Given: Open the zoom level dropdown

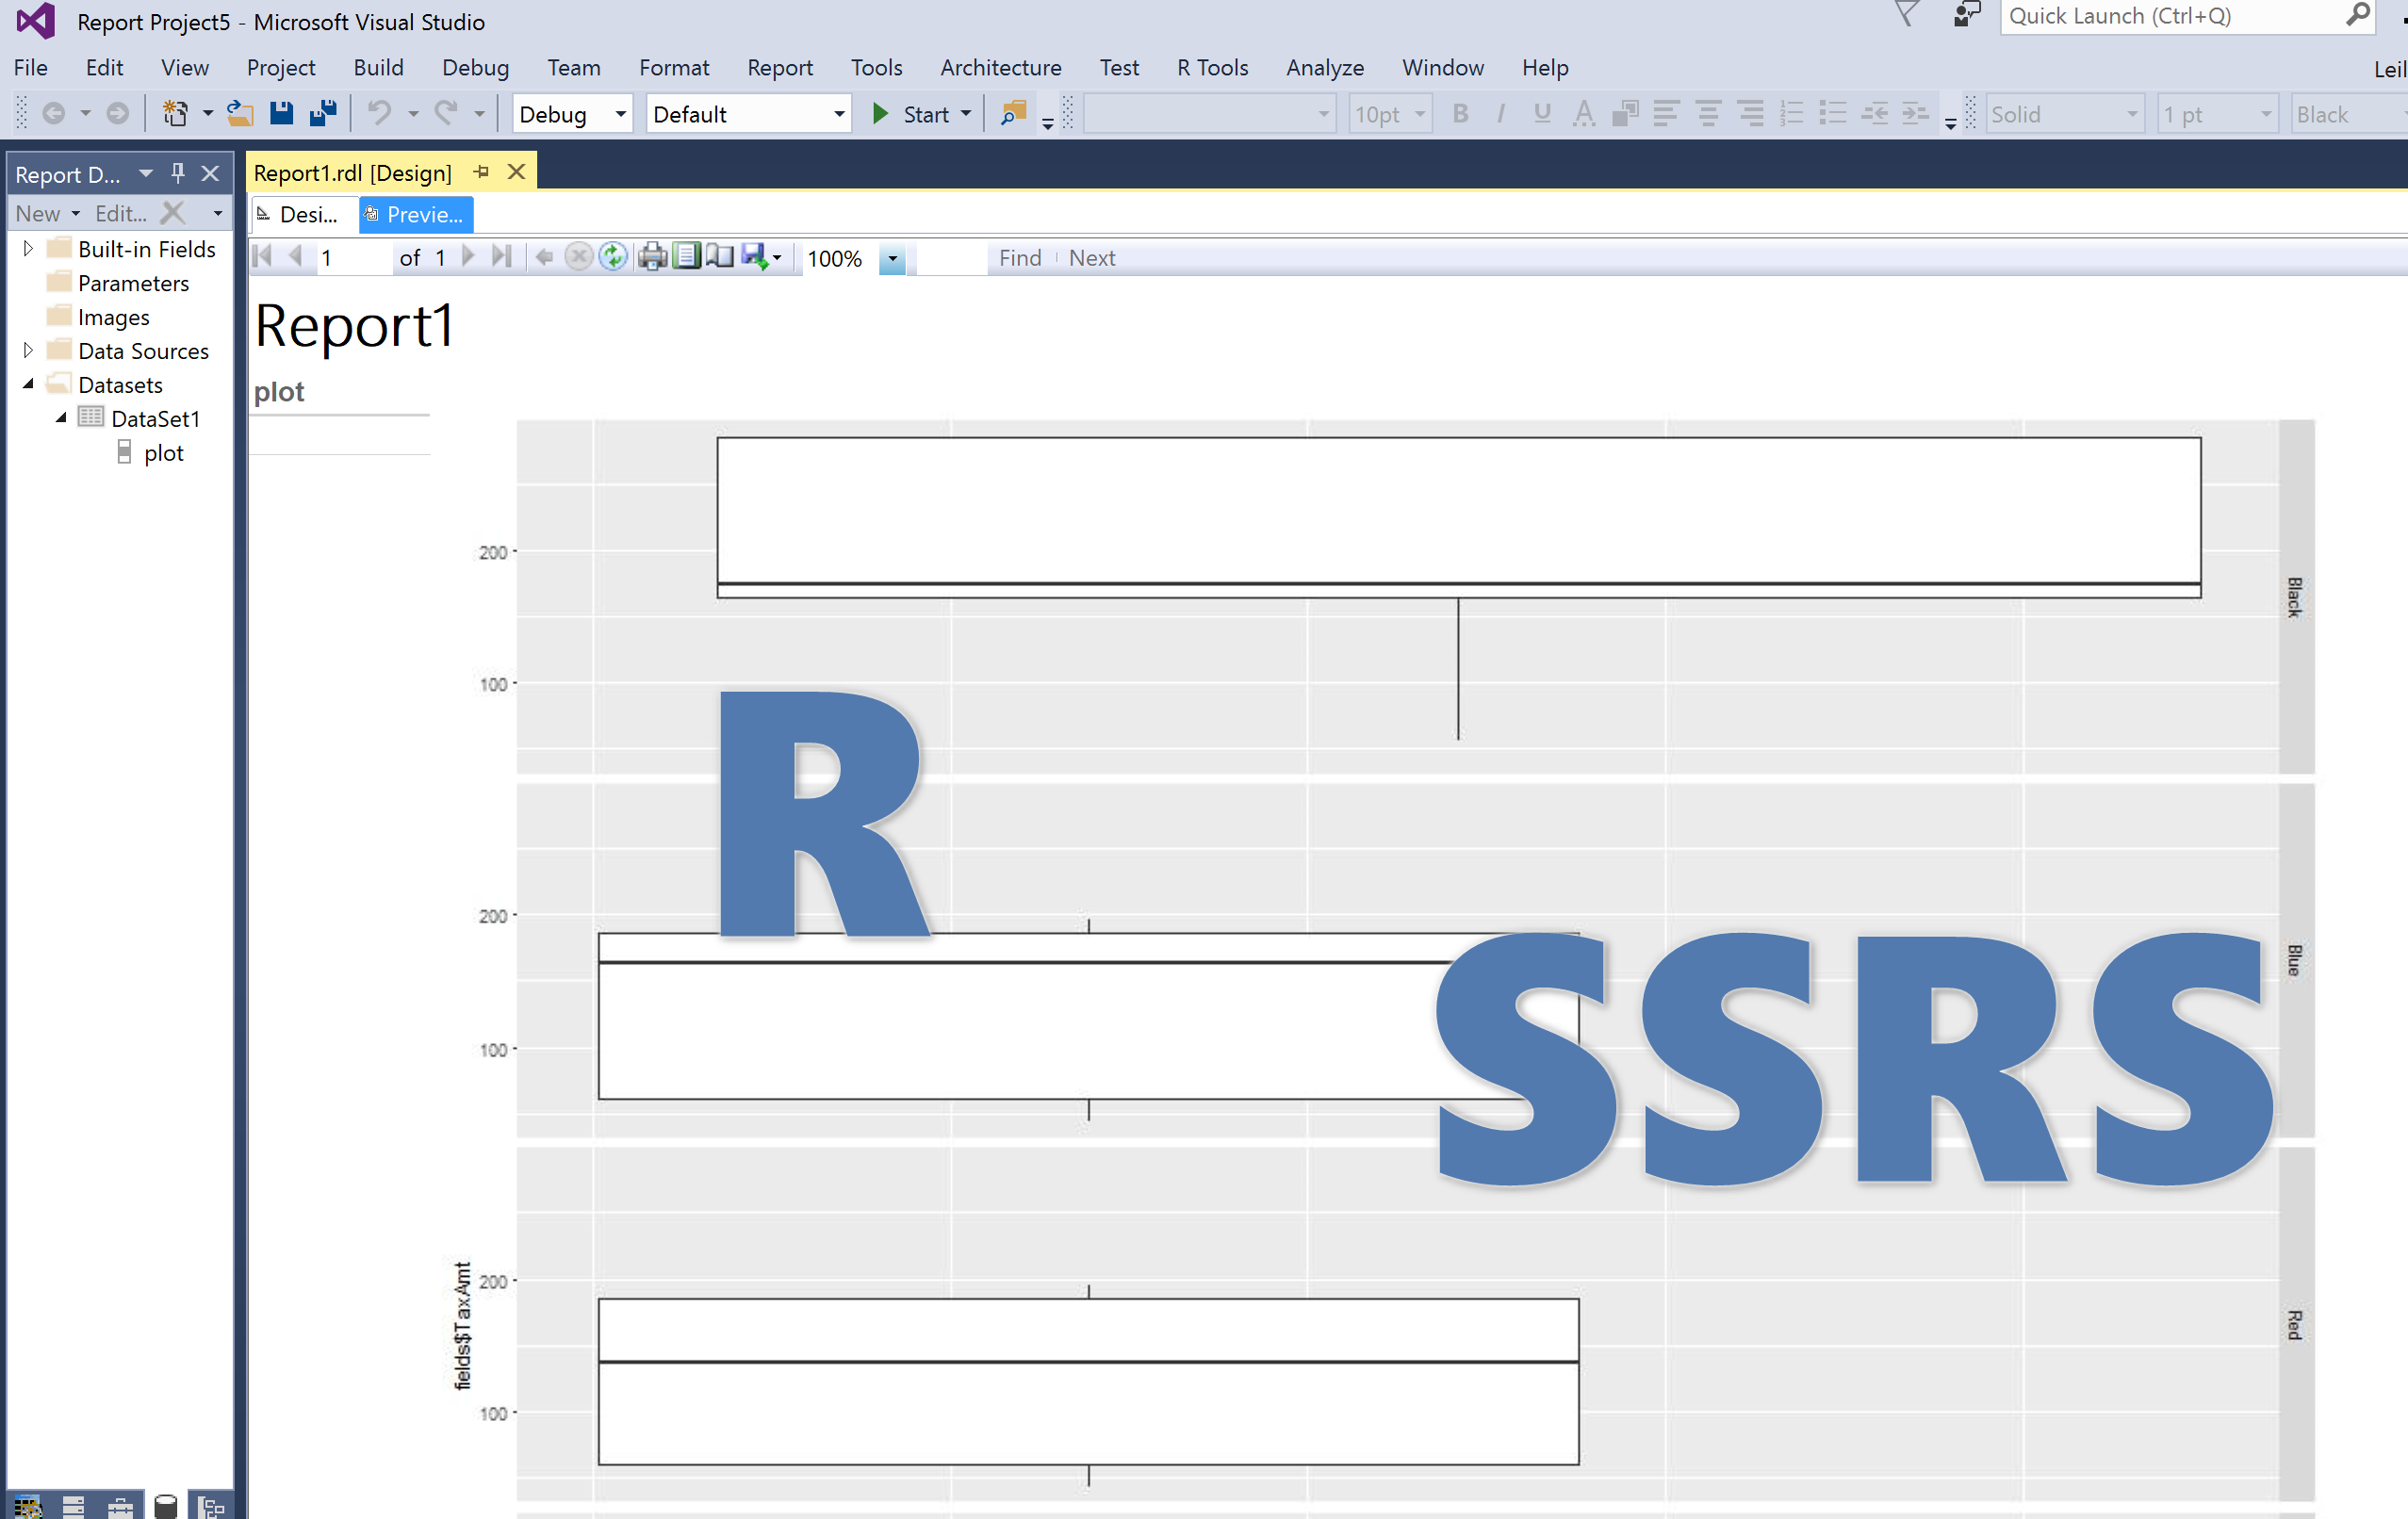Looking at the screenshot, I should click(x=891, y=258).
